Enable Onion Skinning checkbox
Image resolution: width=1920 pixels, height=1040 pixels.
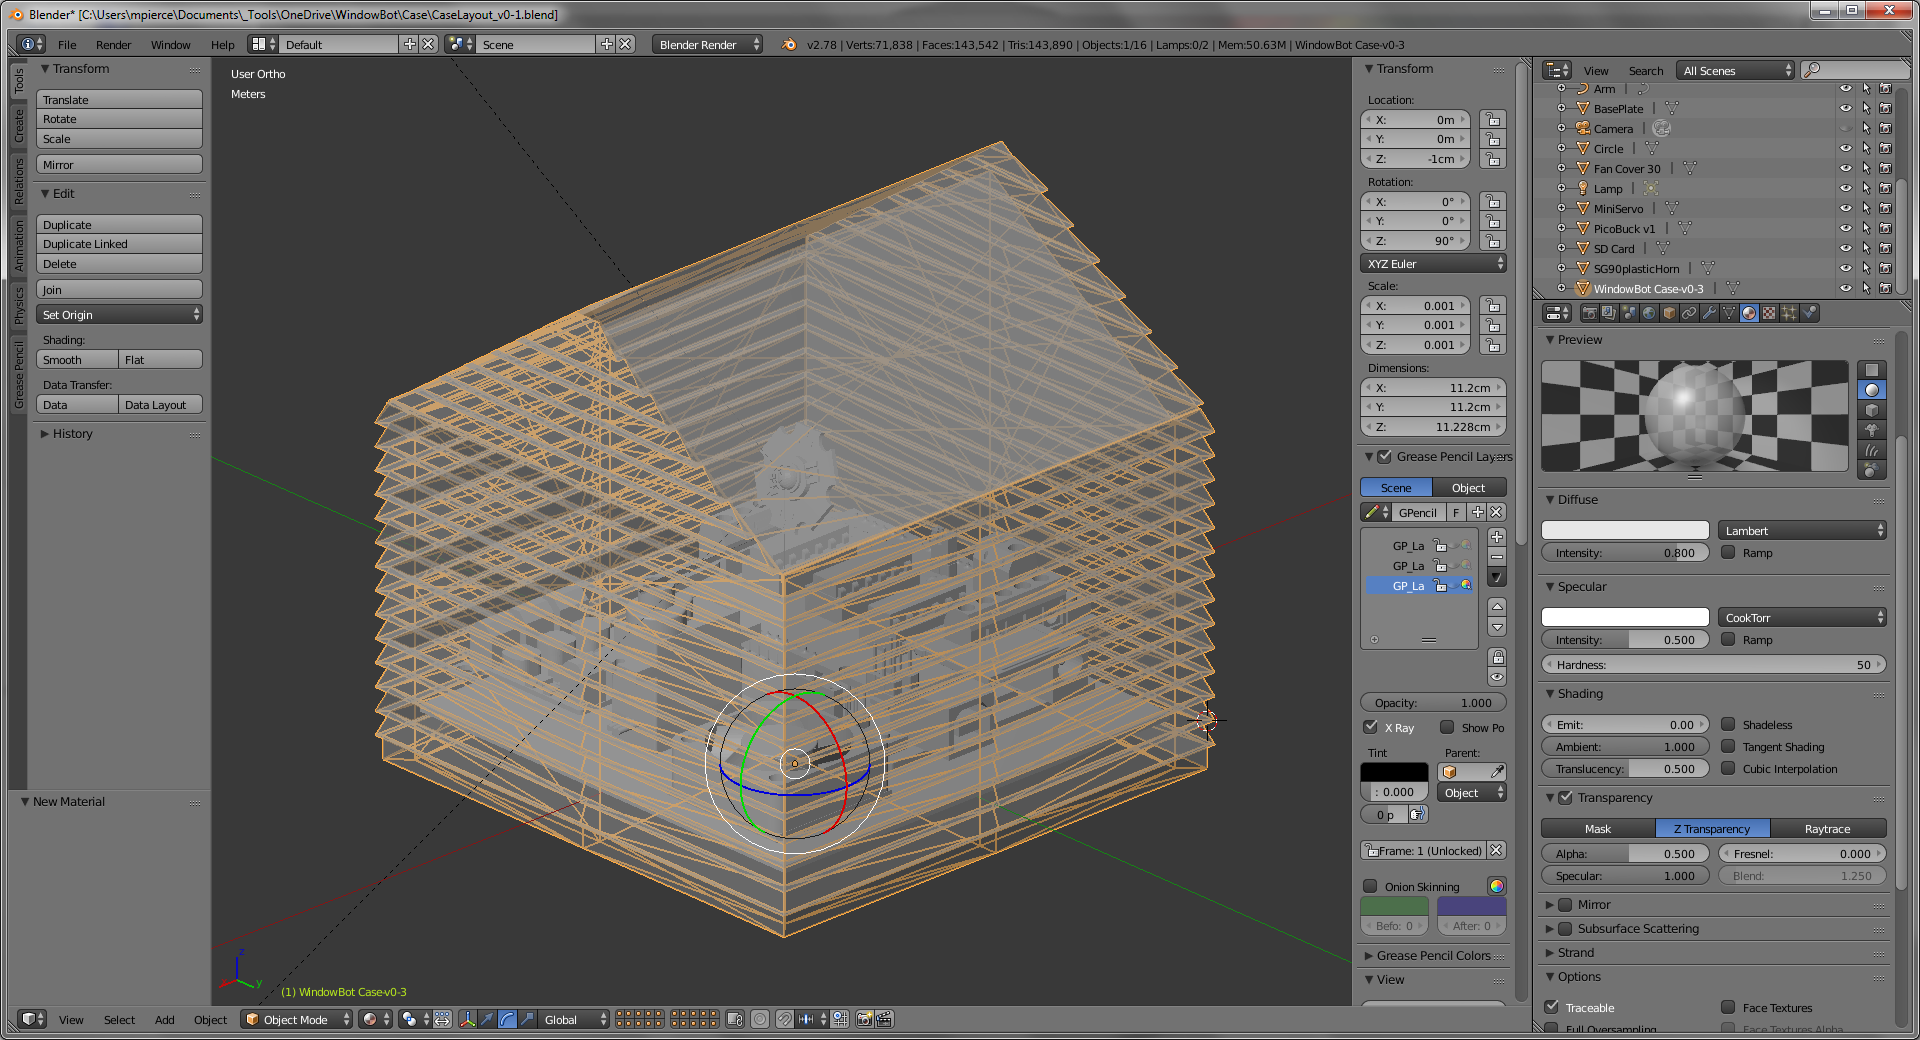point(1371,886)
